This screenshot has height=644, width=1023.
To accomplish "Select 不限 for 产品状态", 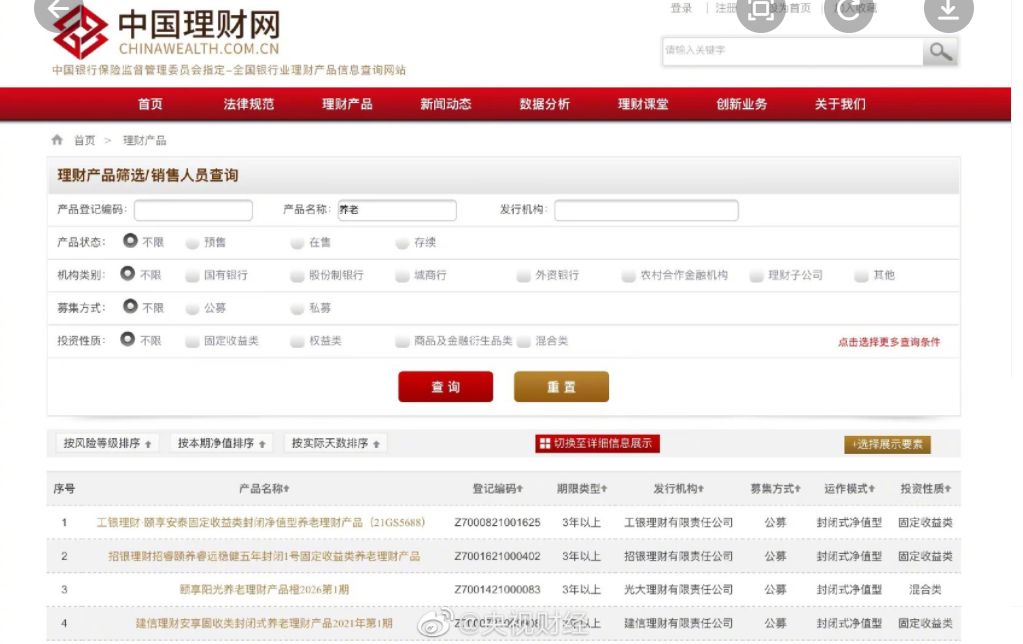I will 130,241.
